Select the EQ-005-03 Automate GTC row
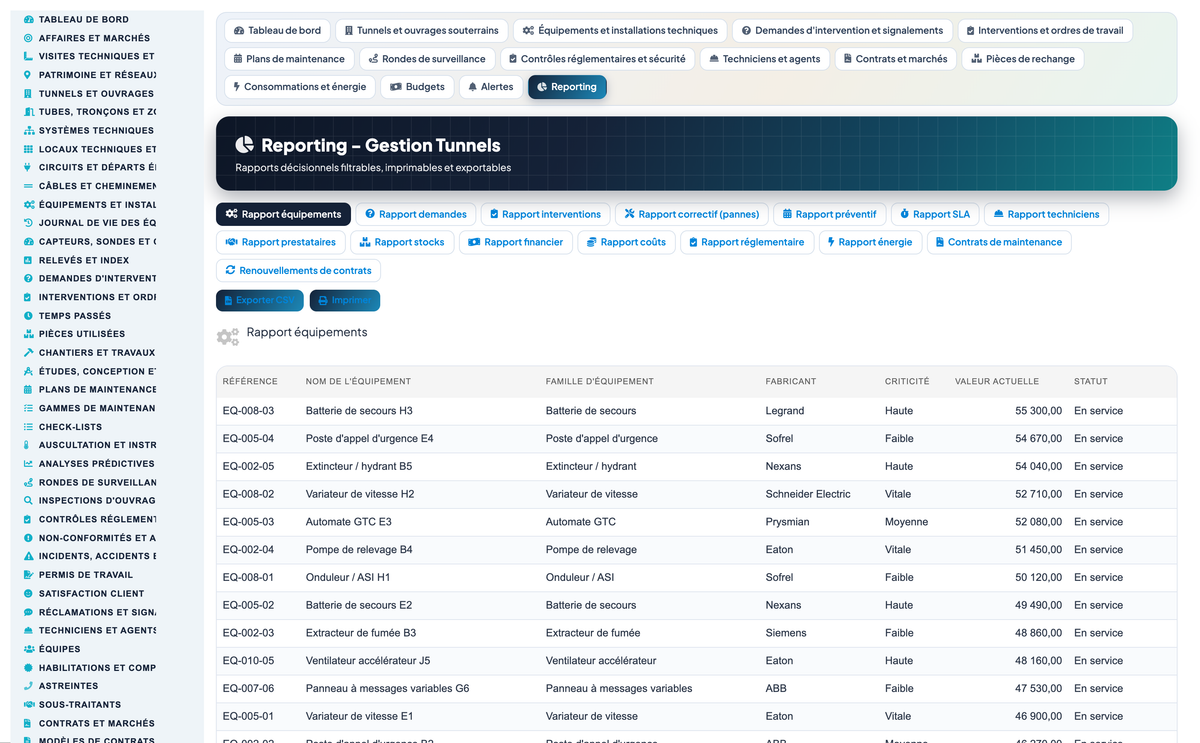This screenshot has width=1200, height=743. click(696, 522)
